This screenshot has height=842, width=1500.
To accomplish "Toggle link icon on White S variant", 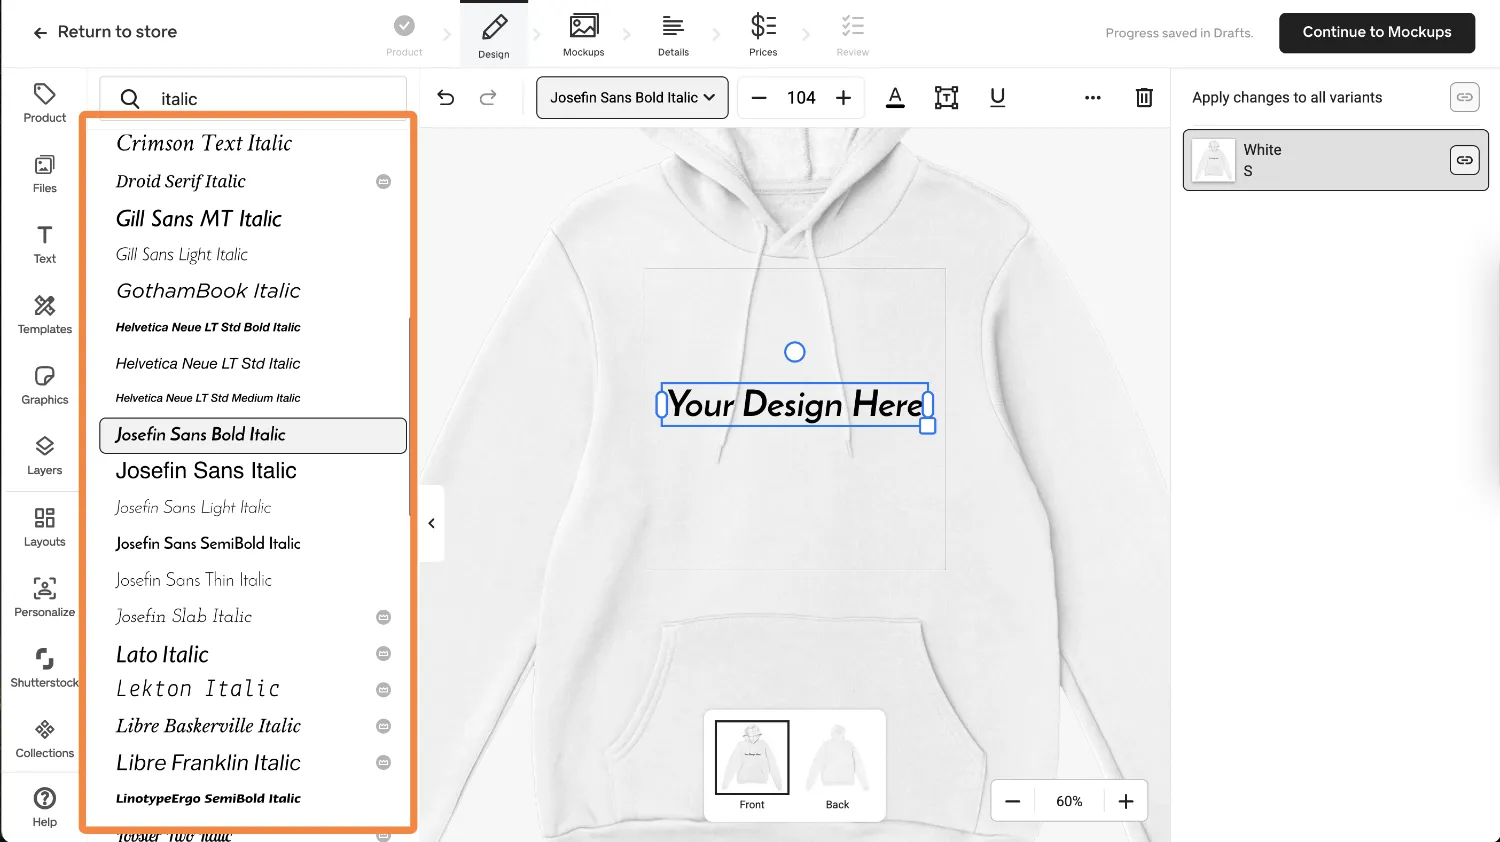I will (1464, 160).
